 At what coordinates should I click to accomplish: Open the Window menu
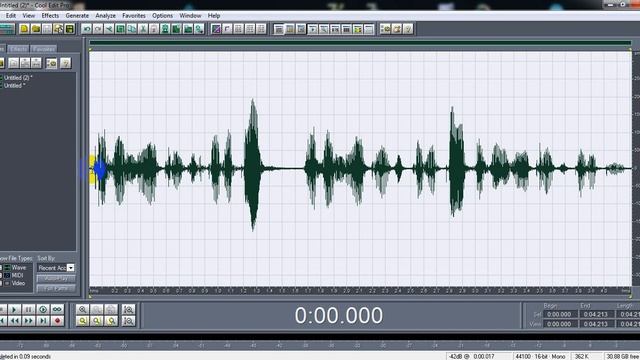coord(190,16)
